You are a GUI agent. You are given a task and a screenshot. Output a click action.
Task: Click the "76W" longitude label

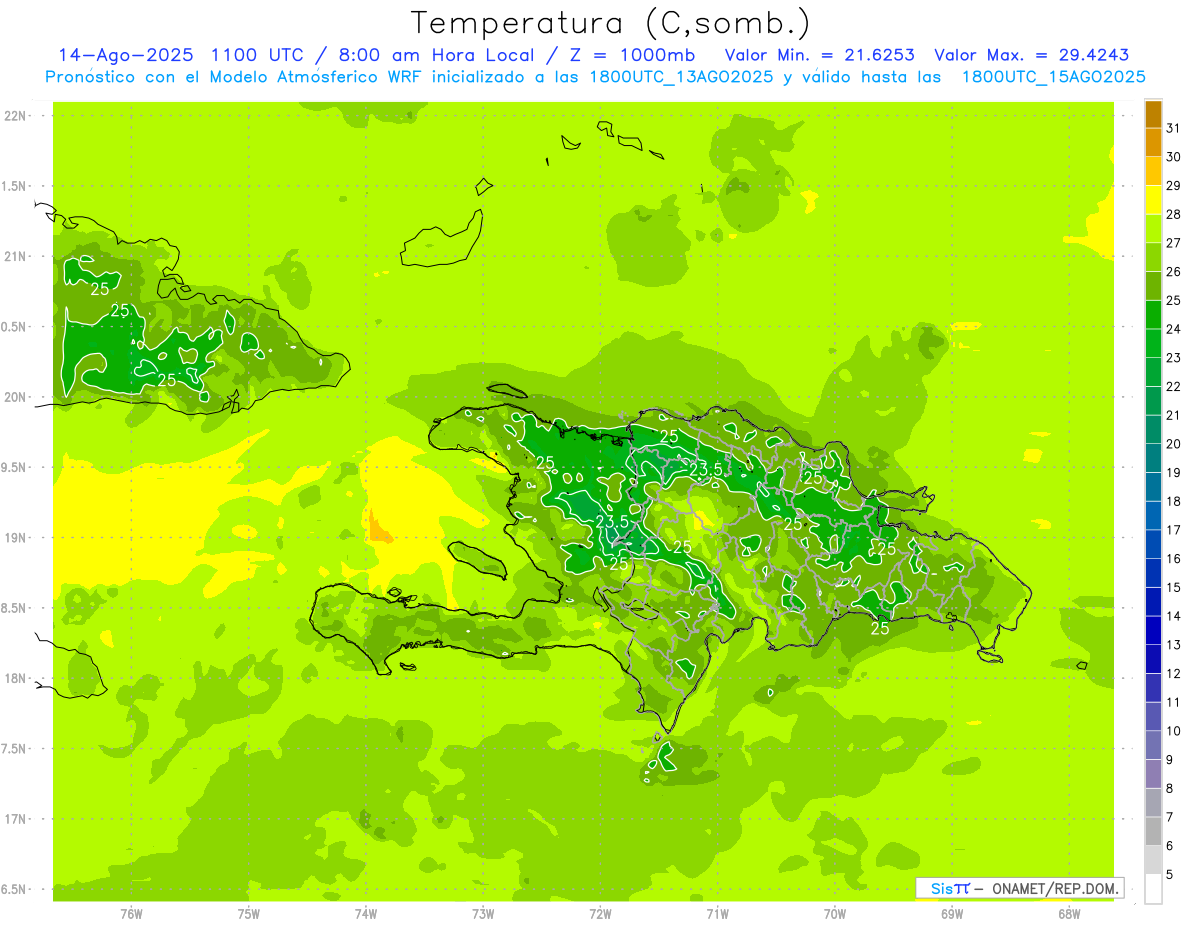[131, 913]
